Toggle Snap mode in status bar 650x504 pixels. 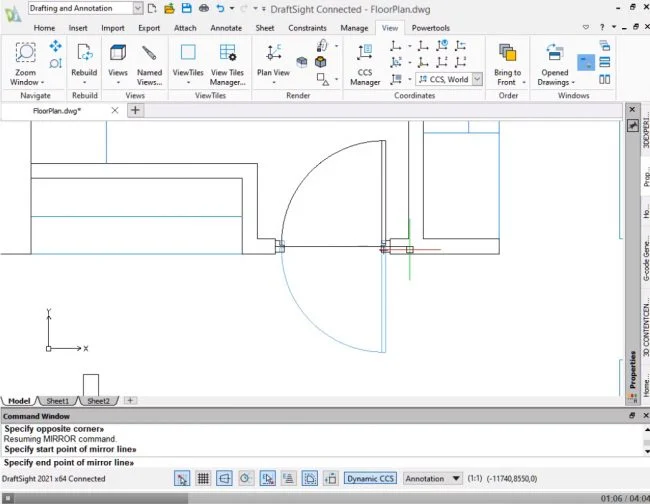(x=181, y=479)
